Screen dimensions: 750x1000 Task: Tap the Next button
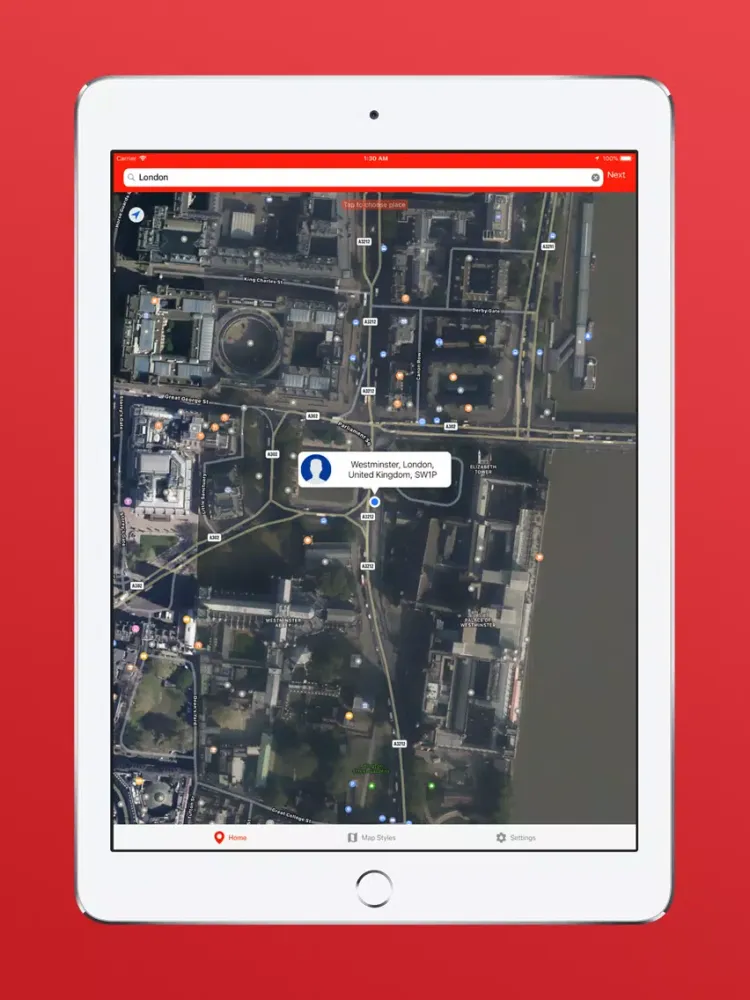[x=616, y=175]
